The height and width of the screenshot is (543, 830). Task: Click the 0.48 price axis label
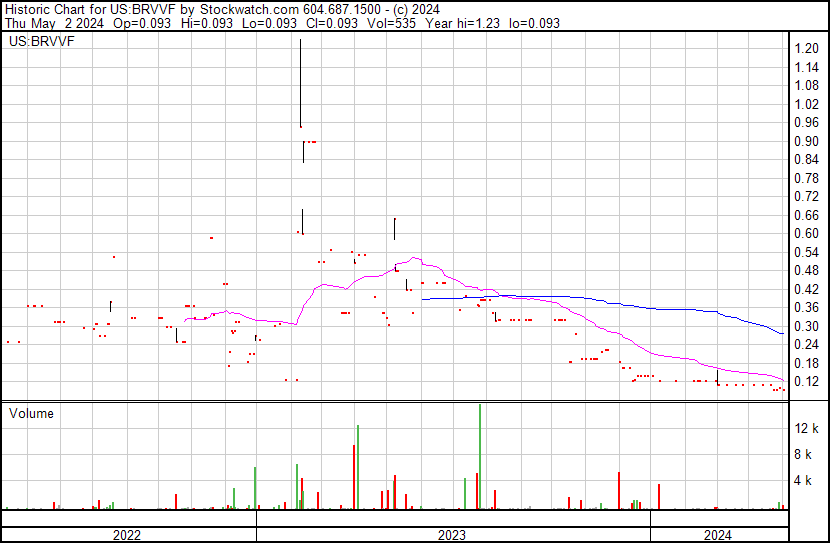click(806, 270)
